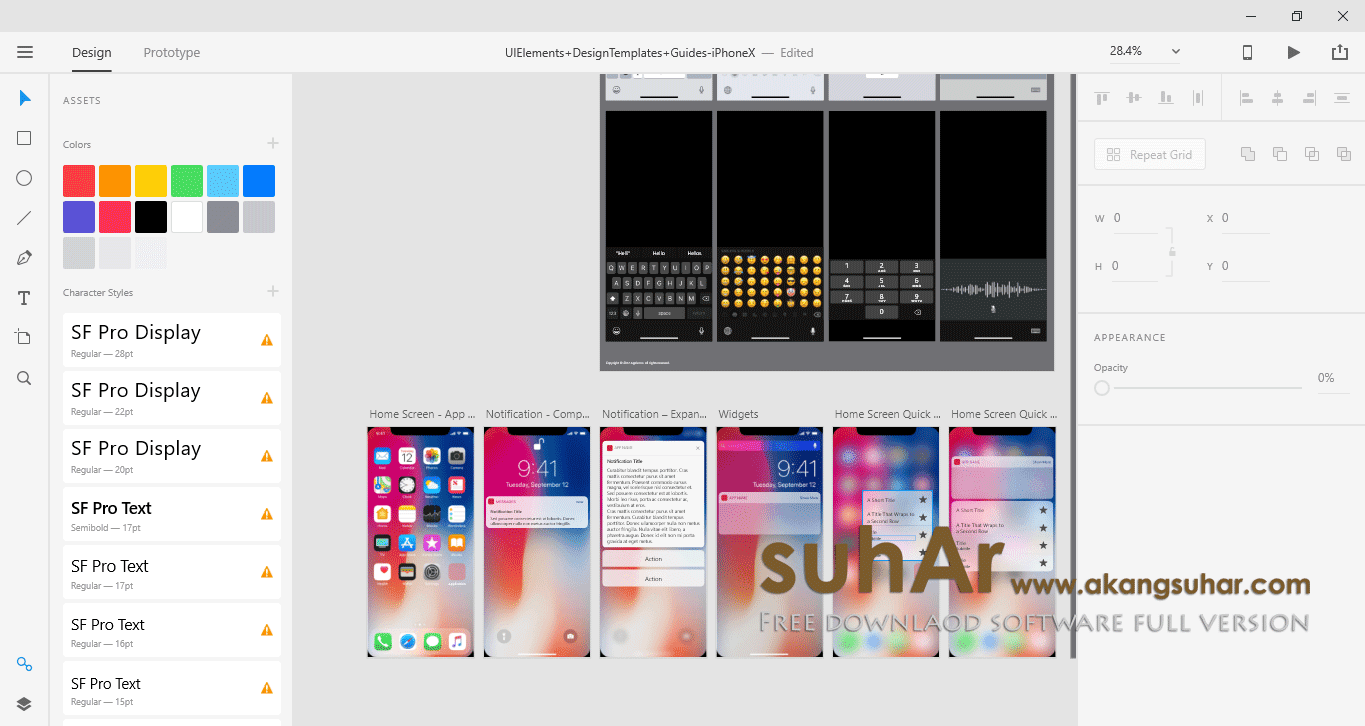Viewport: 1365px width, 726px height.
Task: Click the Exclude Overlap boolean icon
Action: tap(1344, 154)
